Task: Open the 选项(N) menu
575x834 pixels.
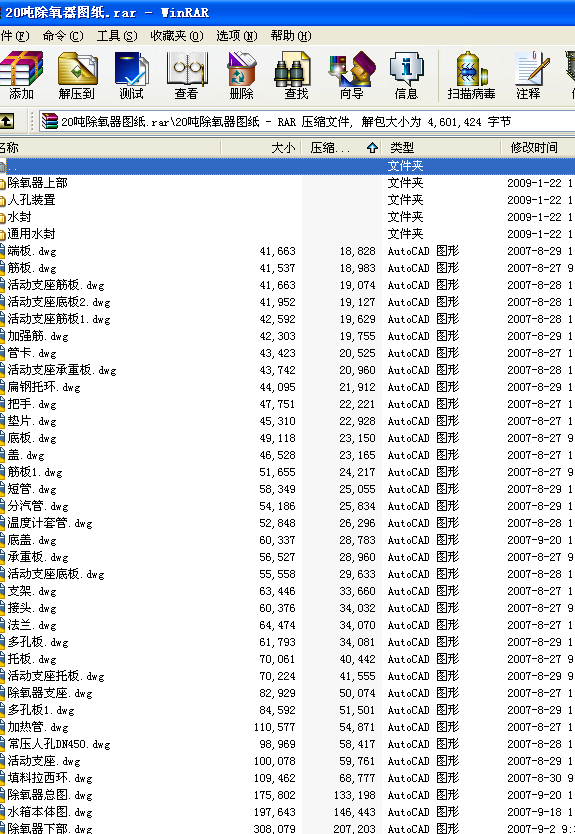Action: (x=237, y=36)
